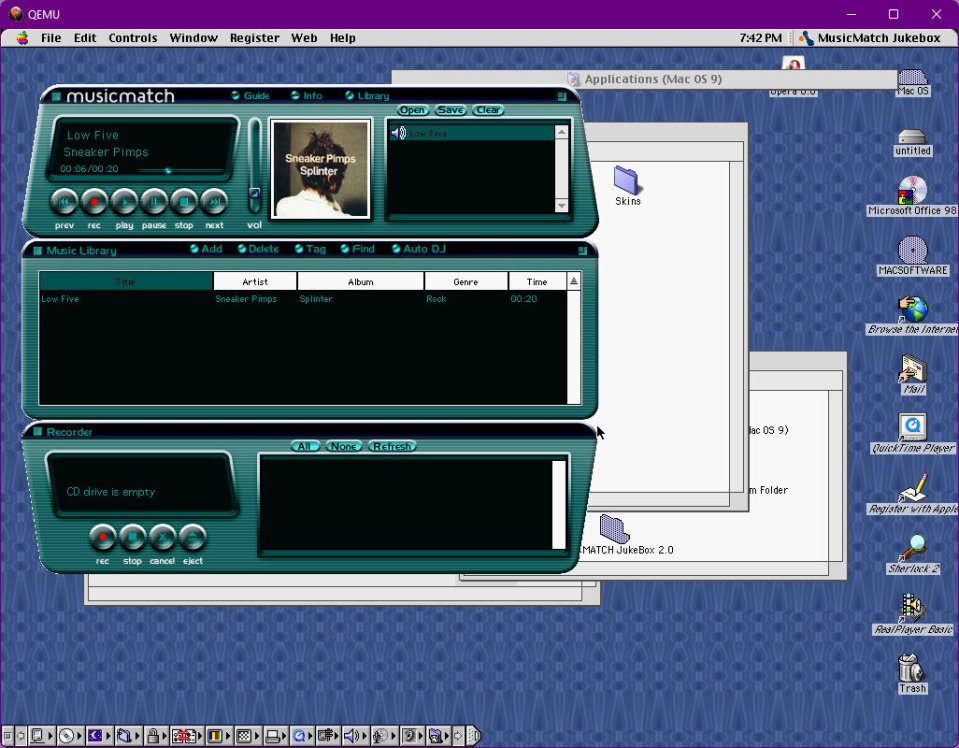Skip to next track
The image size is (959, 748).
(214, 201)
